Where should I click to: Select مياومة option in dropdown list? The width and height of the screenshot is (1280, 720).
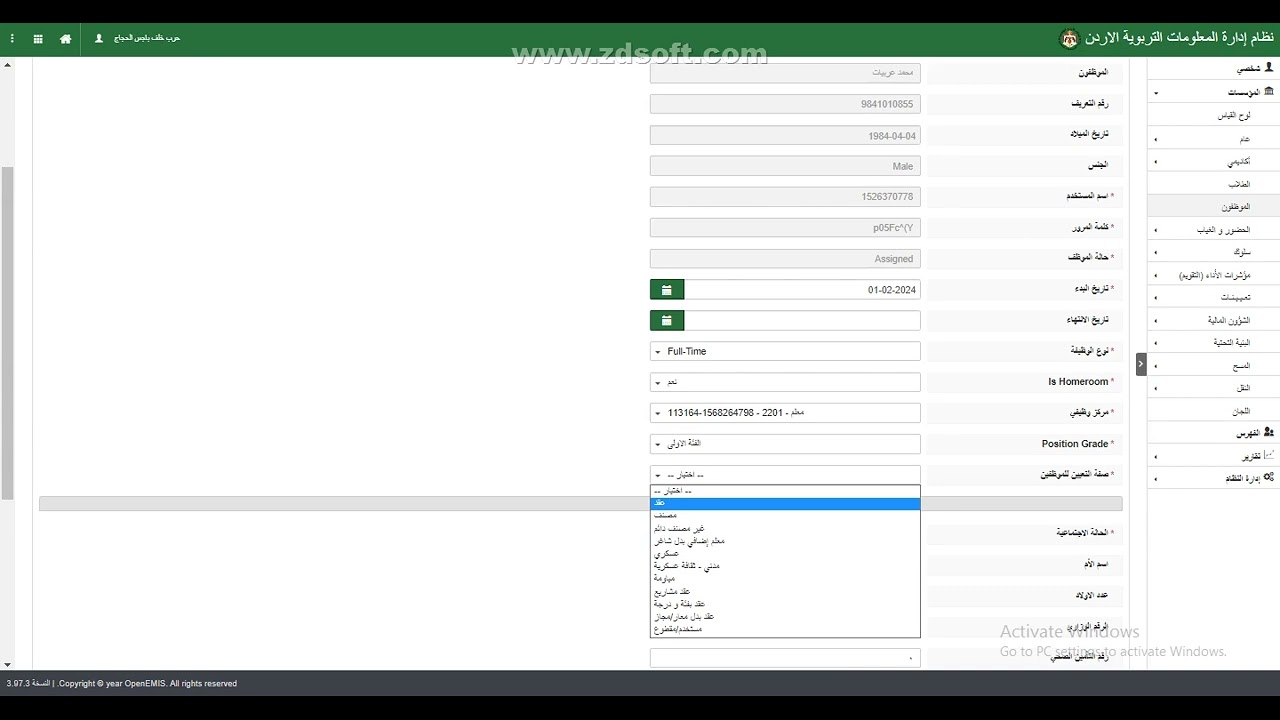[x=785, y=579]
